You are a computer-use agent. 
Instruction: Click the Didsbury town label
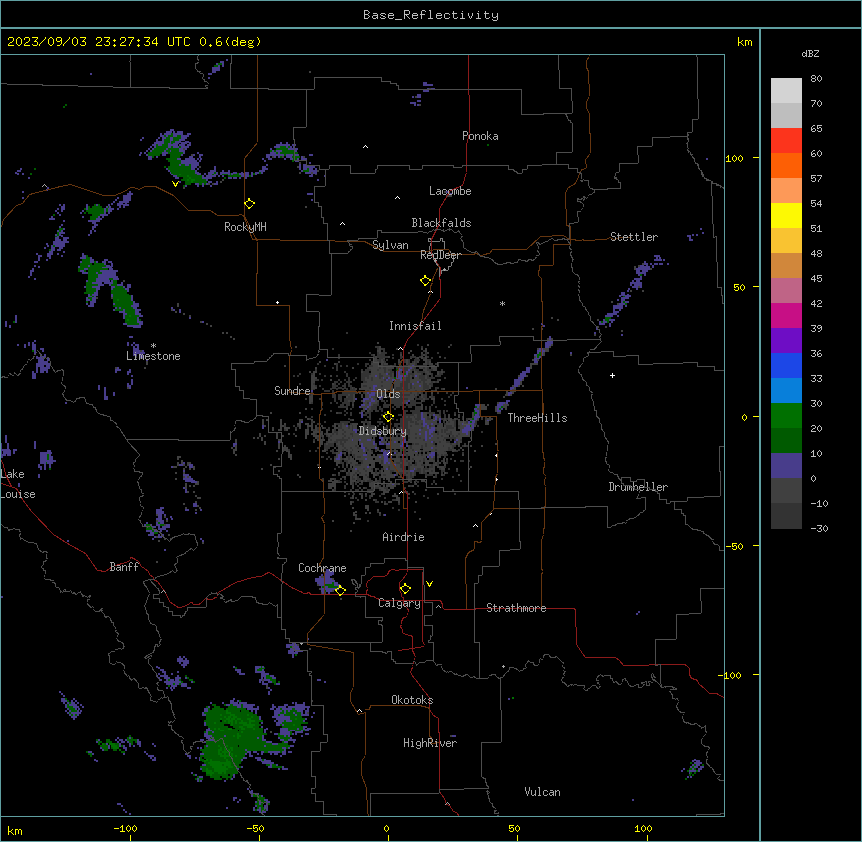coord(383,431)
